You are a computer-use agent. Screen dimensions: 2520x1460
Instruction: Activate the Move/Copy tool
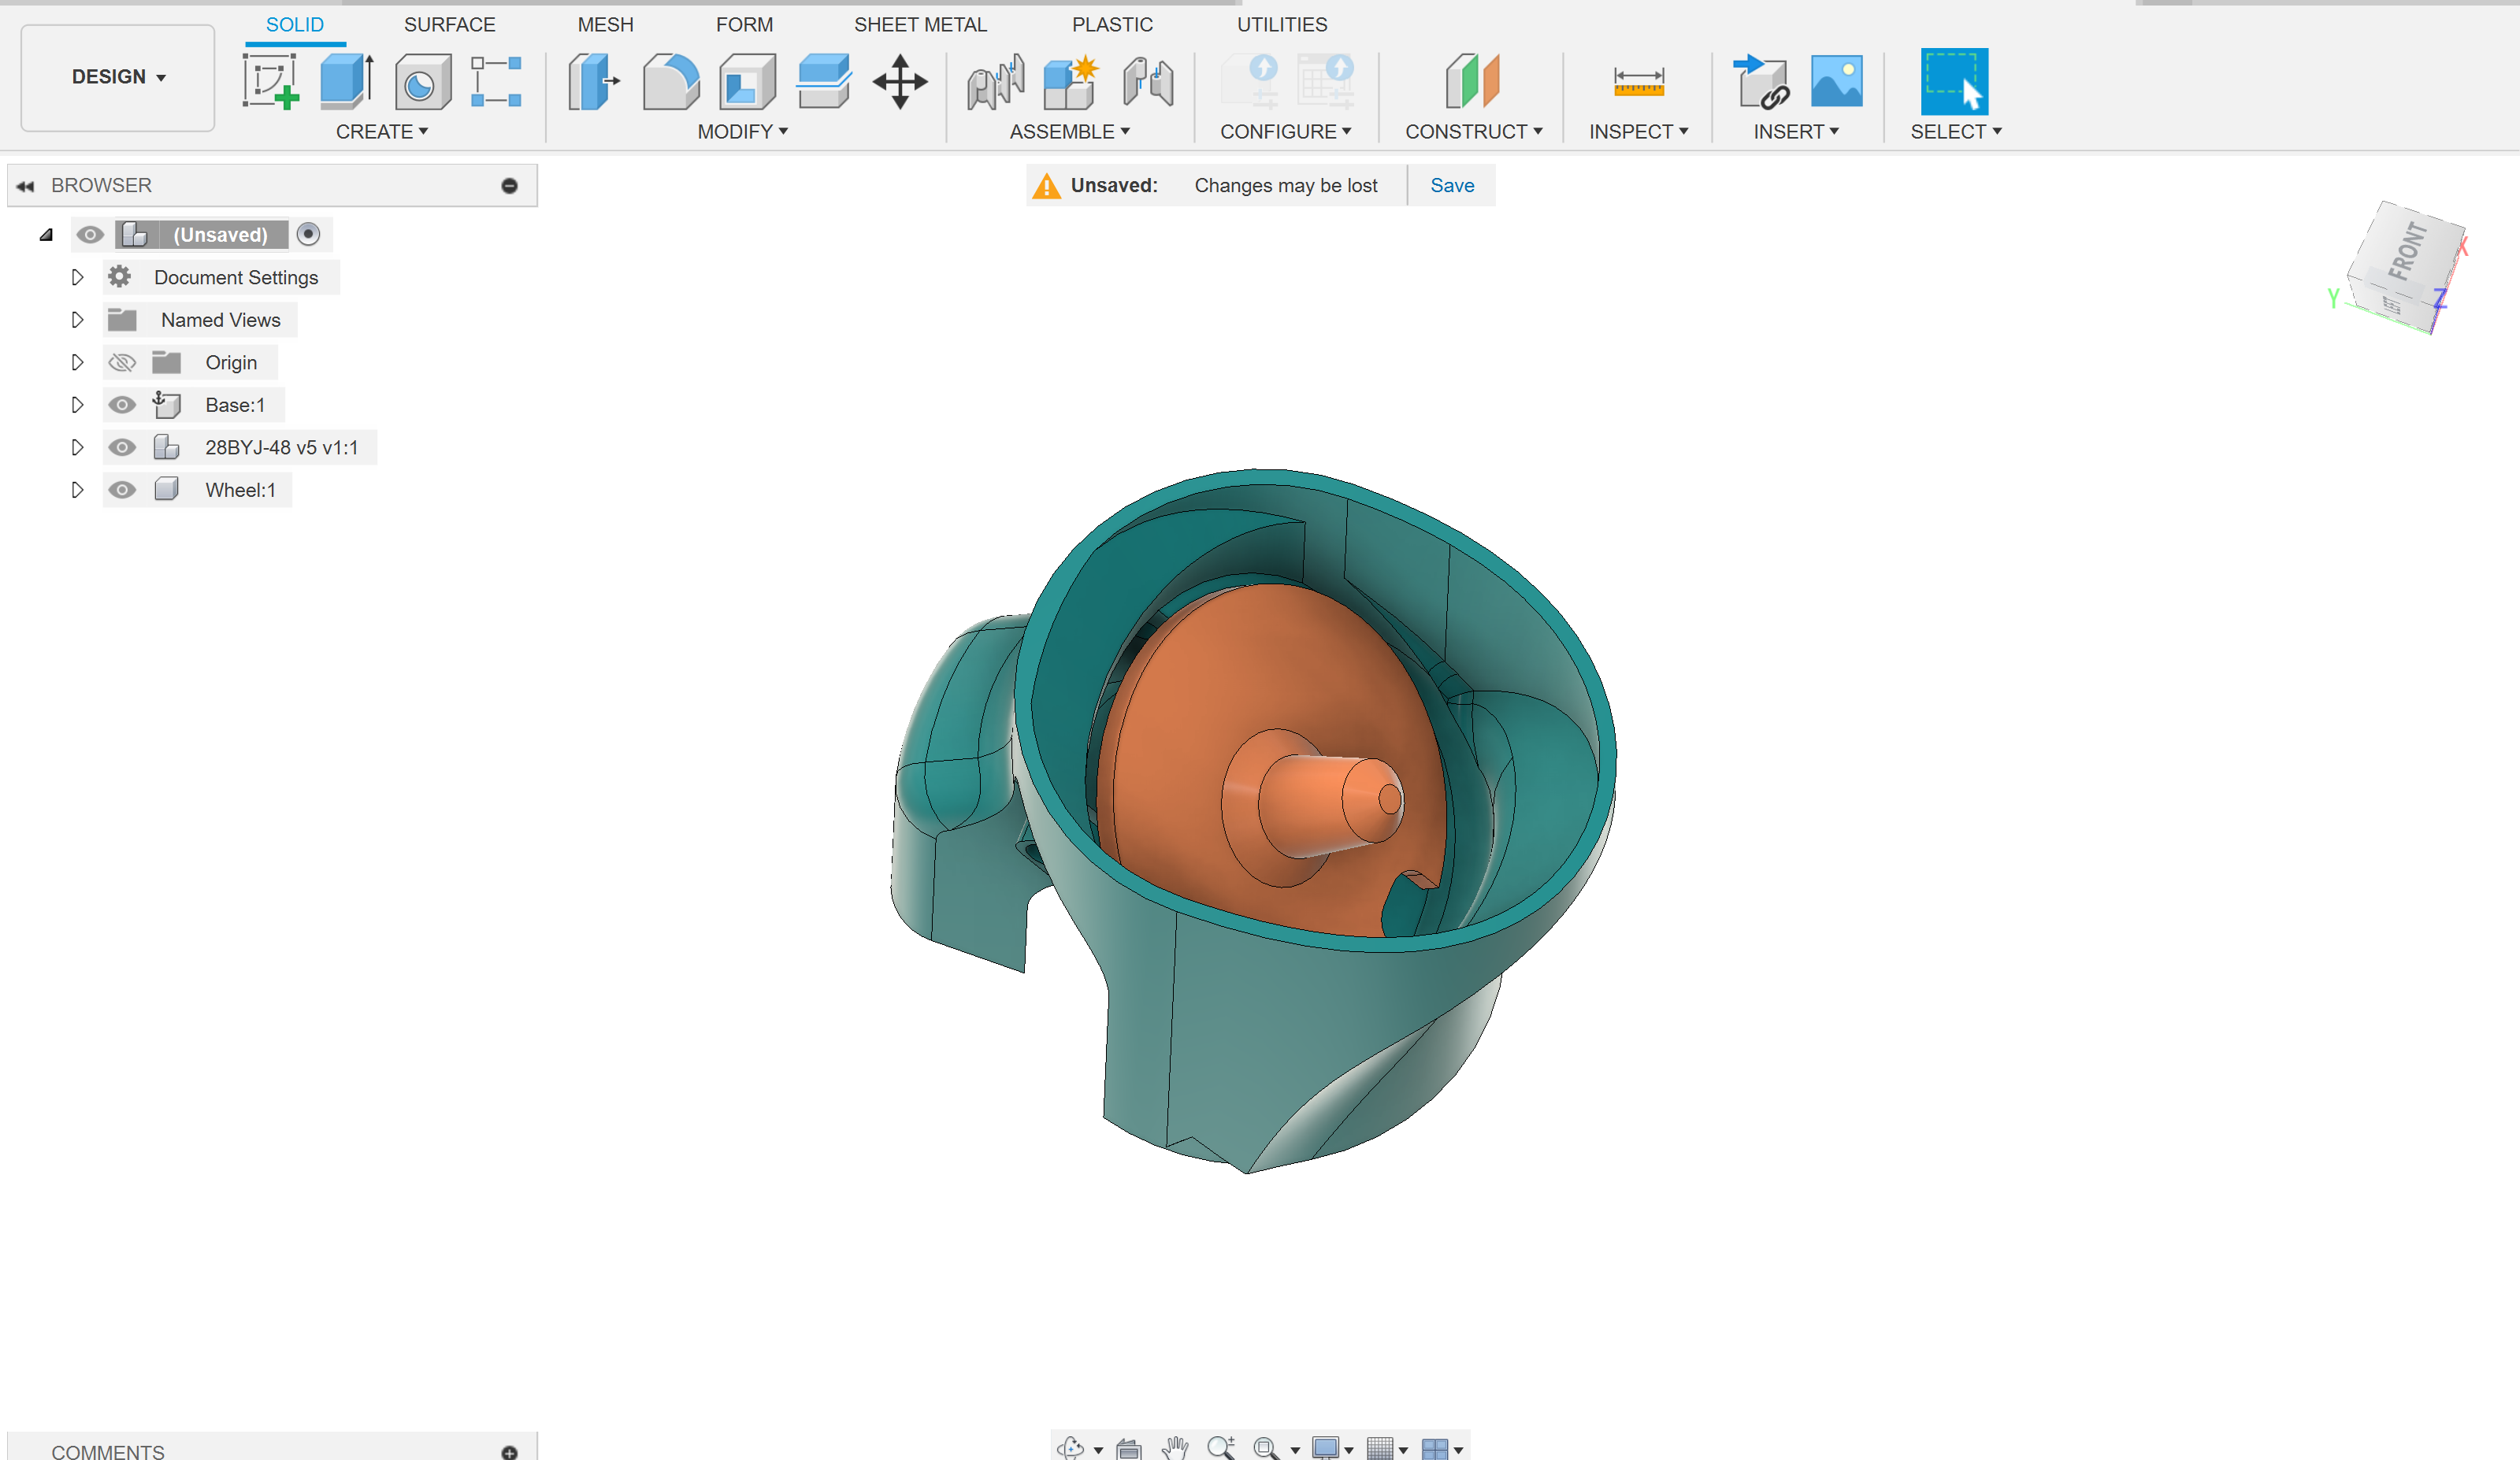[899, 82]
